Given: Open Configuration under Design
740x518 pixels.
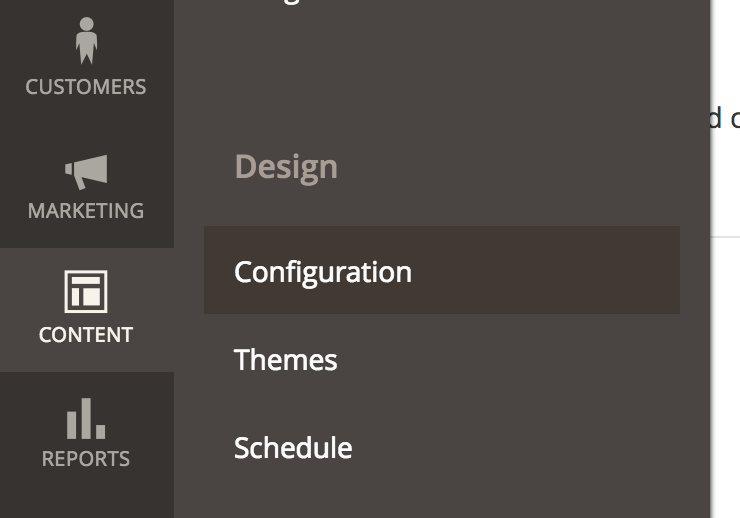Looking at the screenshot, I should 323,273.
